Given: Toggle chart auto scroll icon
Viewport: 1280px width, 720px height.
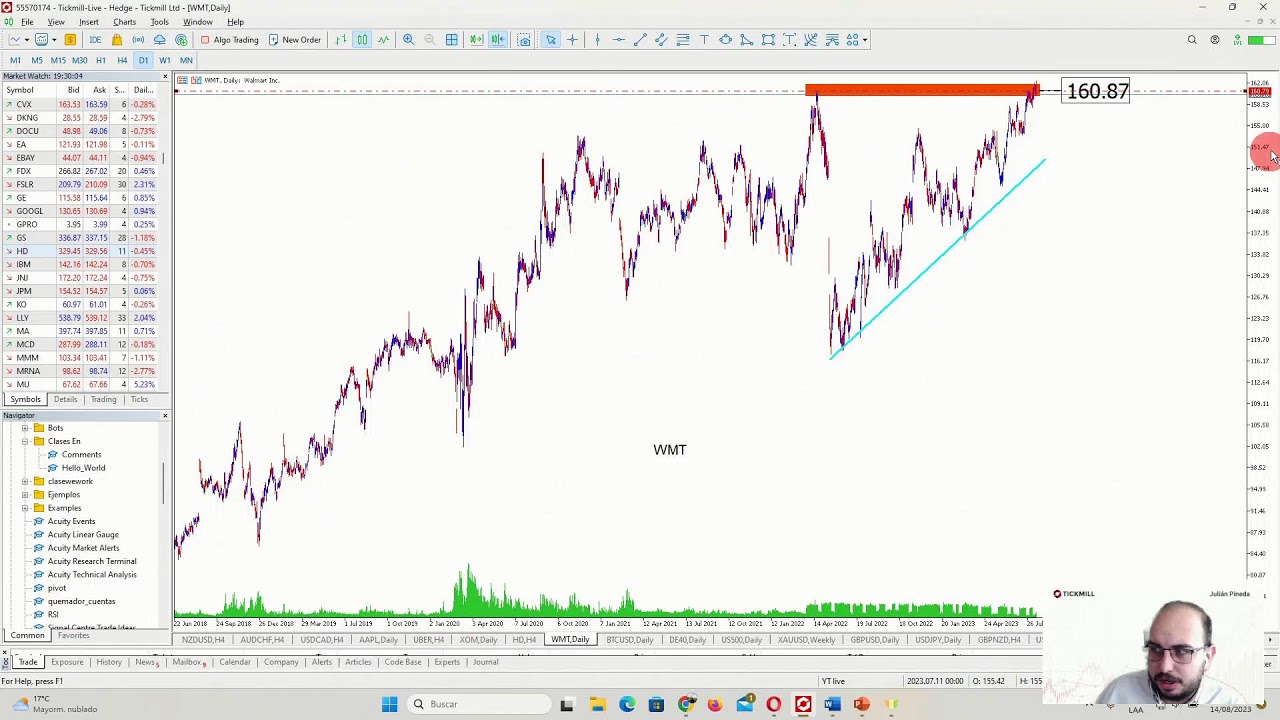Looking at the screenshot, I should tap(476, 40).
